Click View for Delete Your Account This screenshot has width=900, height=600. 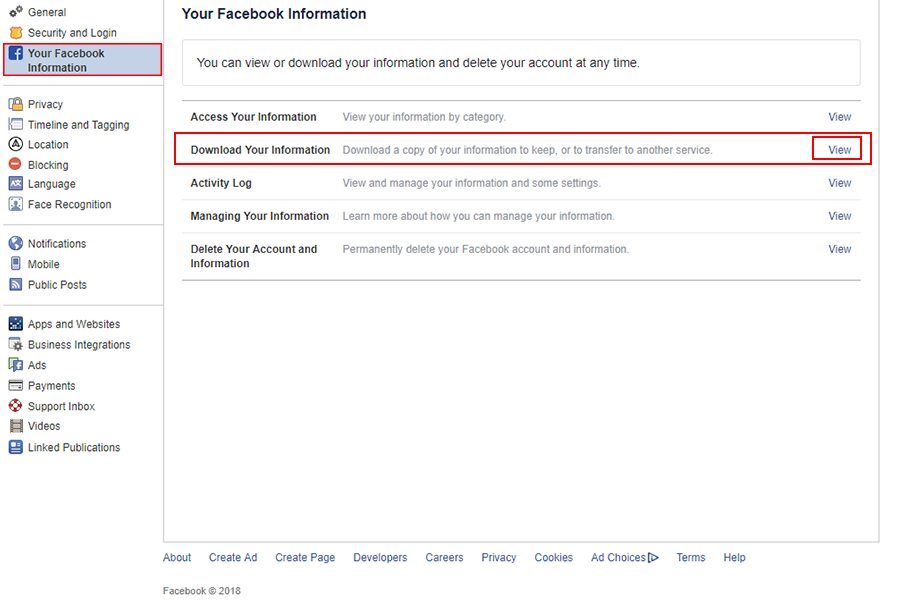click(x=839, y=249)
